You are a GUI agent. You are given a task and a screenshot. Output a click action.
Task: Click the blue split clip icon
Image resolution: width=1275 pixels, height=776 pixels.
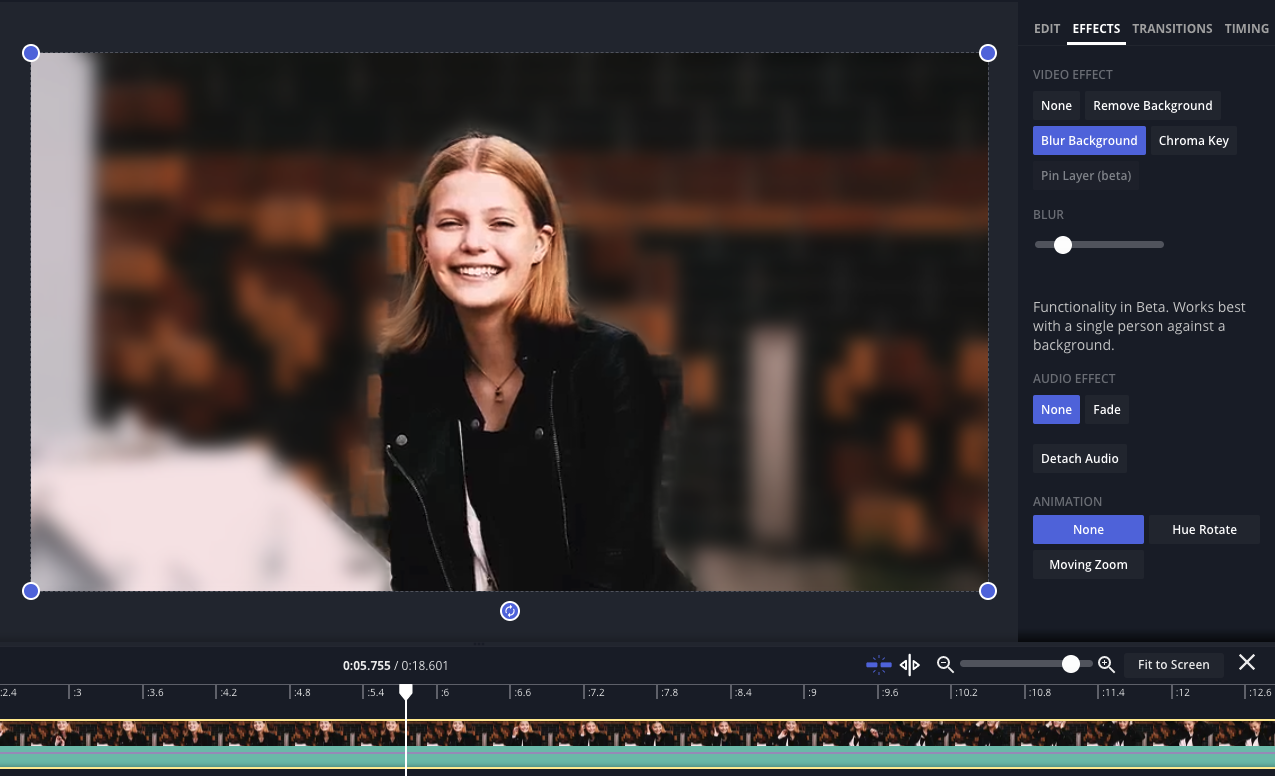[878, 664]
